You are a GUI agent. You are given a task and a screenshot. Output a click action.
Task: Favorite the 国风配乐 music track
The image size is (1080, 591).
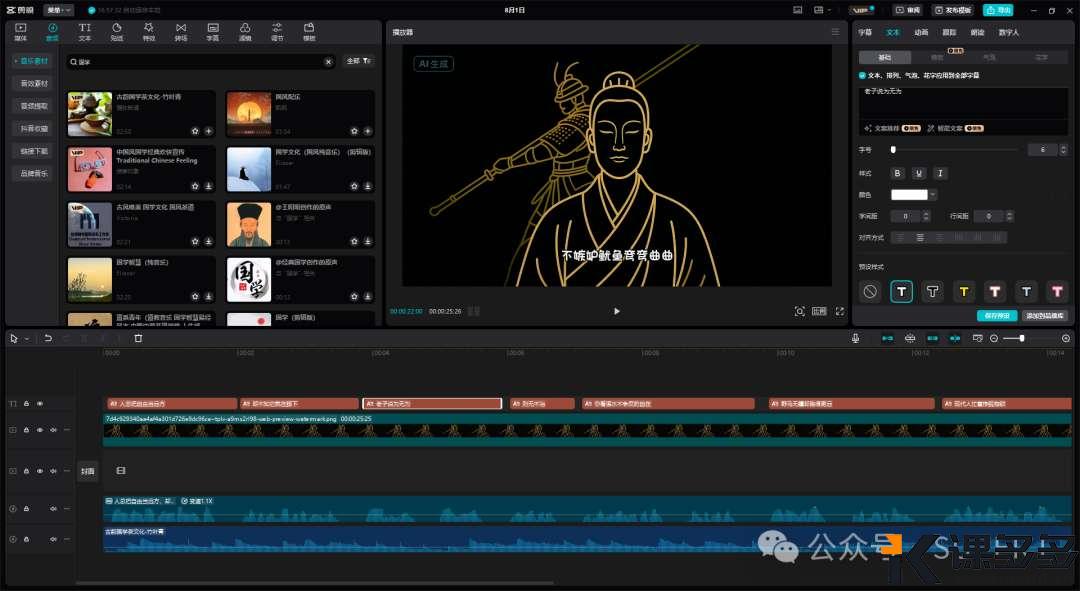355,131
